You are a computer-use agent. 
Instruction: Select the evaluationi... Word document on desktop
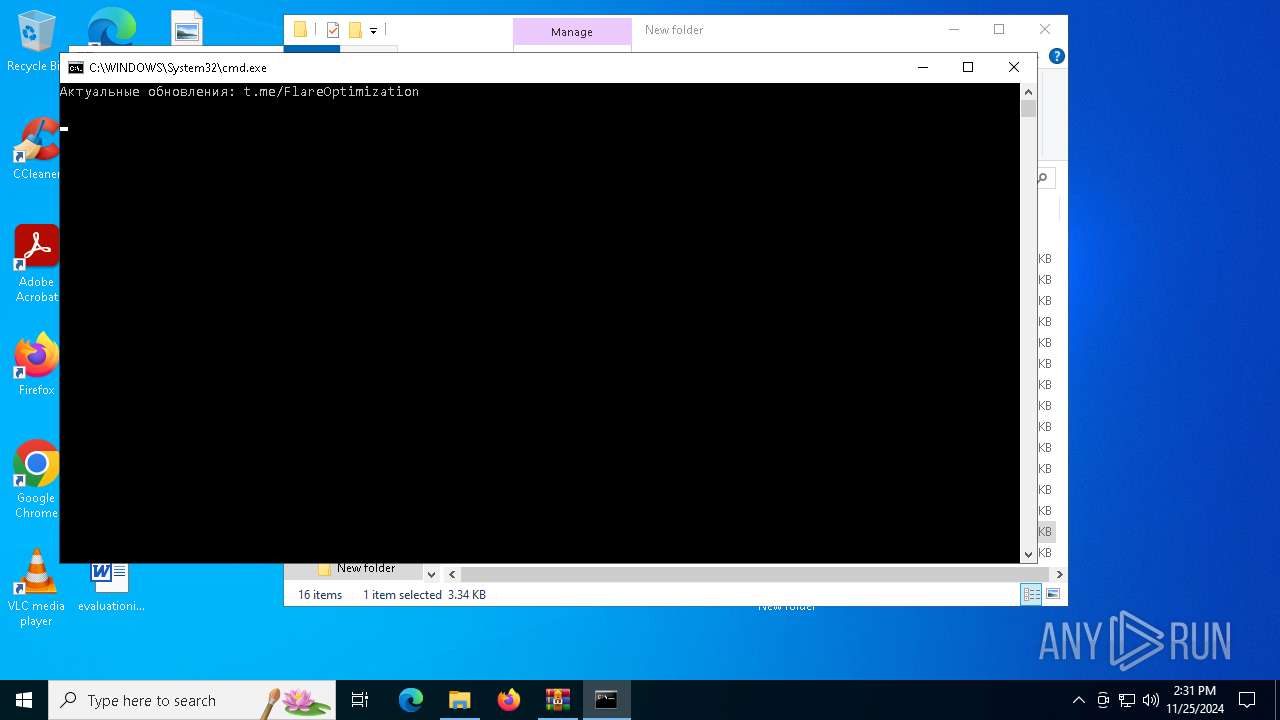[x=111, y=587]
